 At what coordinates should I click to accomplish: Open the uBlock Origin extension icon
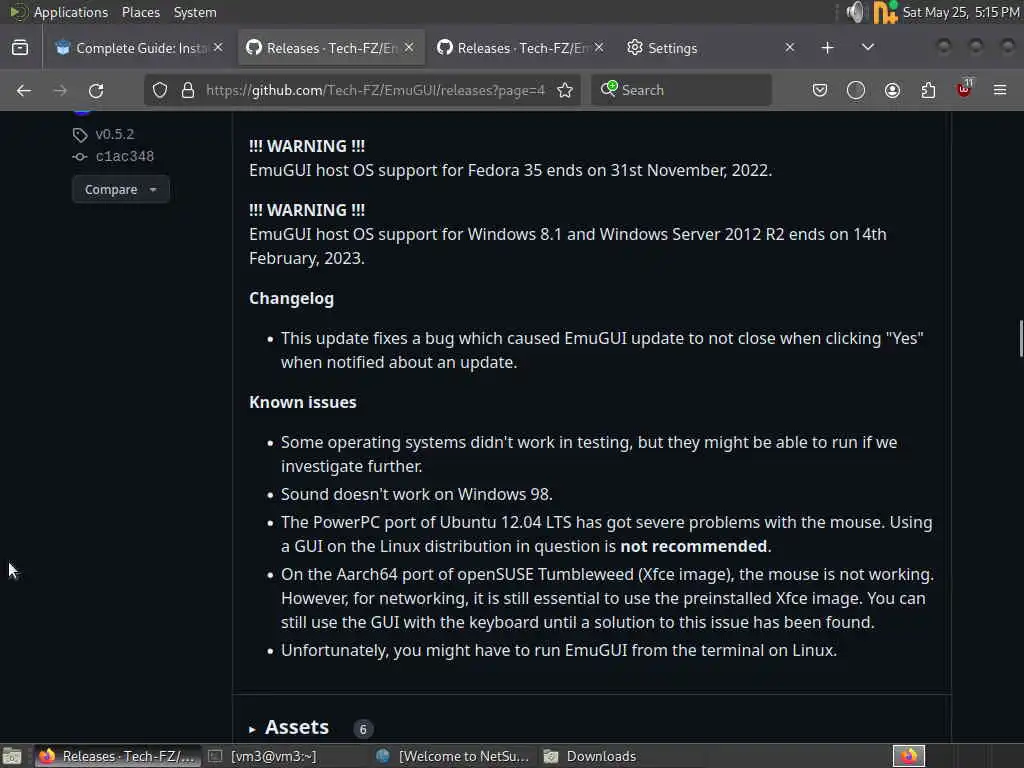click(964, 89)
